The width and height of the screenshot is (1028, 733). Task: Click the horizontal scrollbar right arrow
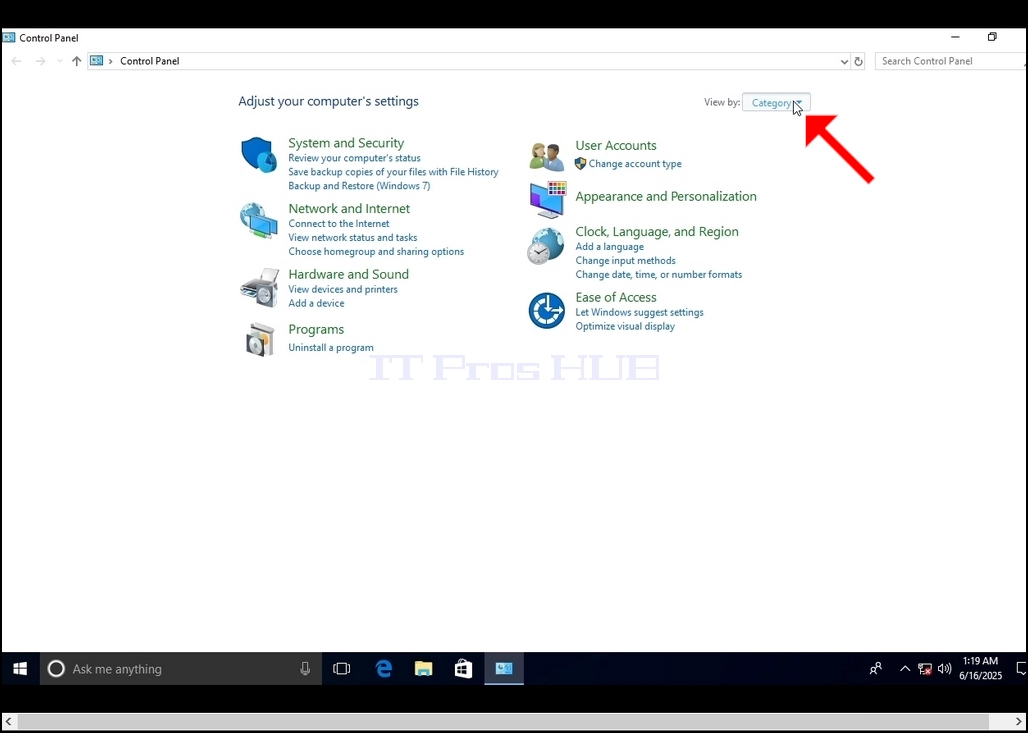click(1019, 721)
